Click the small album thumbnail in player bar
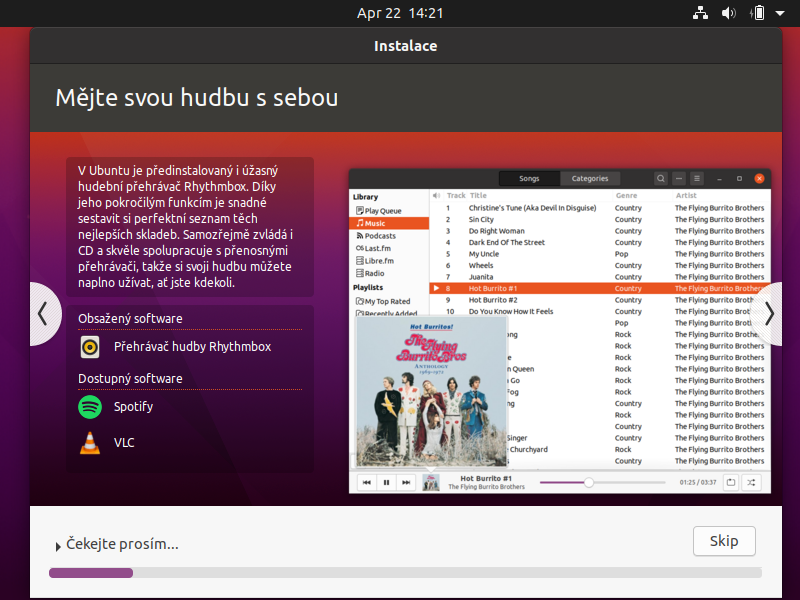Image resolution: width=800 pixels, height=600 pixels. pos(431,483)
